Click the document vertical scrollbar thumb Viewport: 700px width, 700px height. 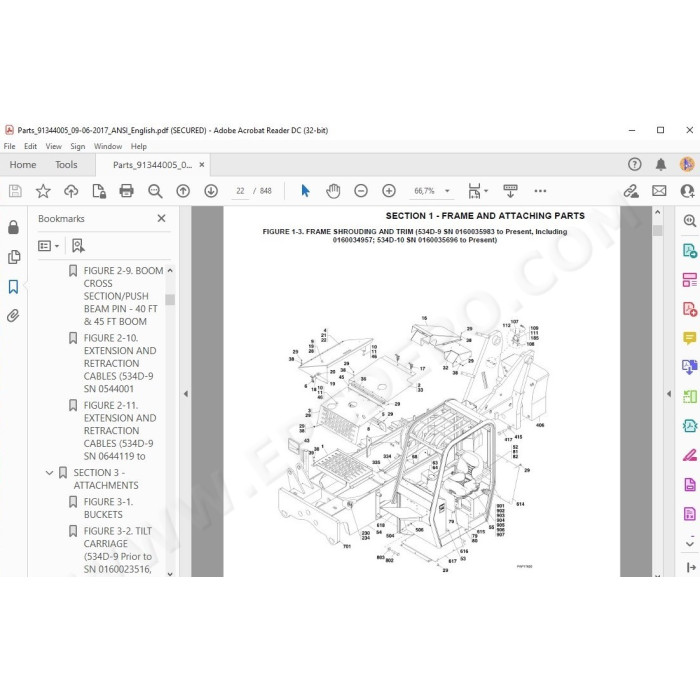(x=657, y=230)
